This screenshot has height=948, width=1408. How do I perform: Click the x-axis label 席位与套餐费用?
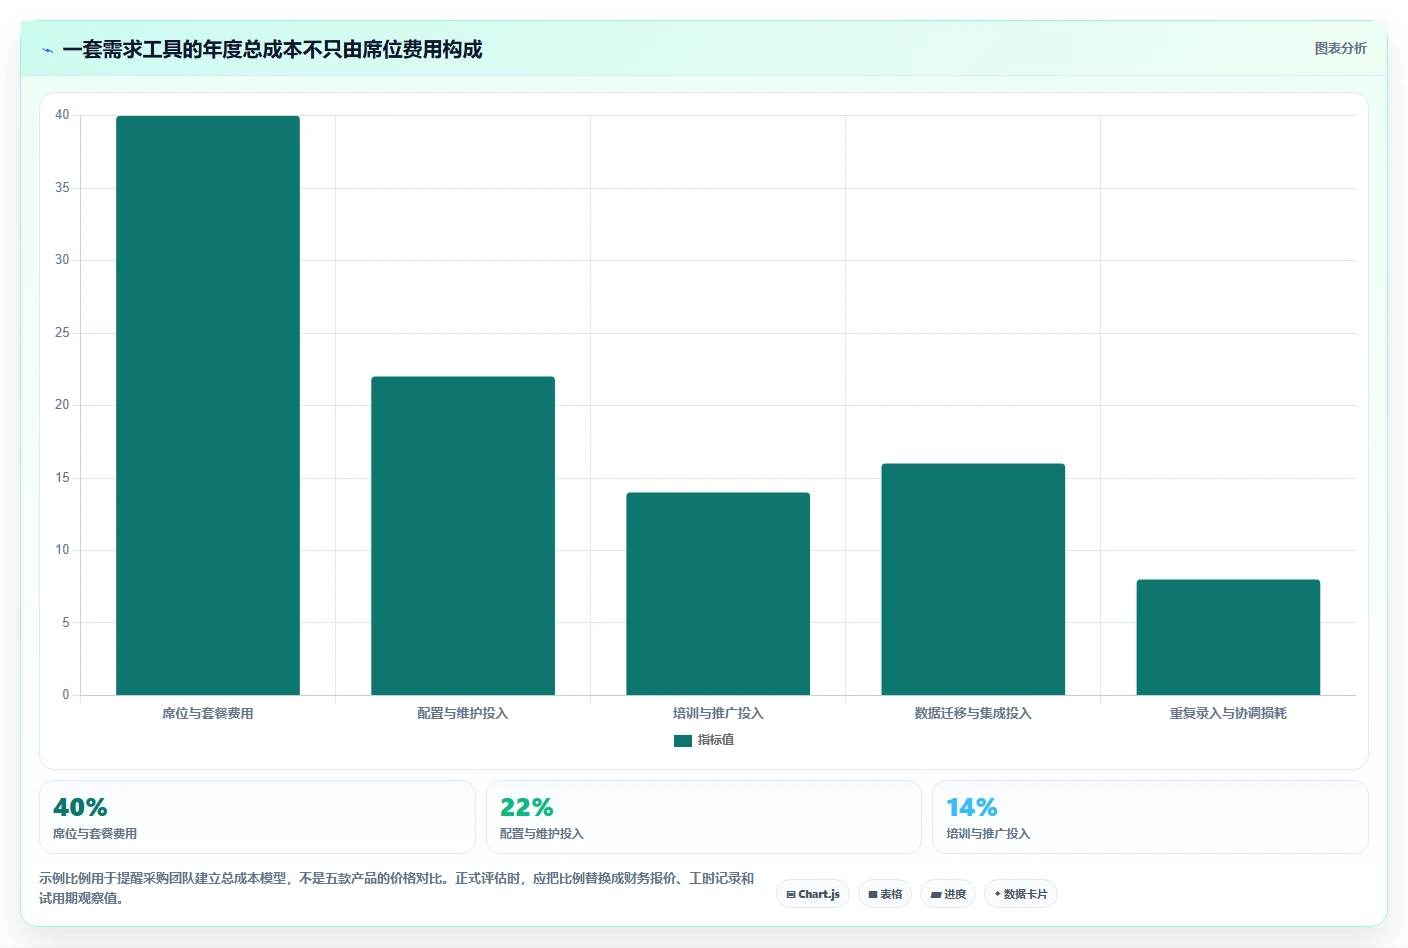208,713
